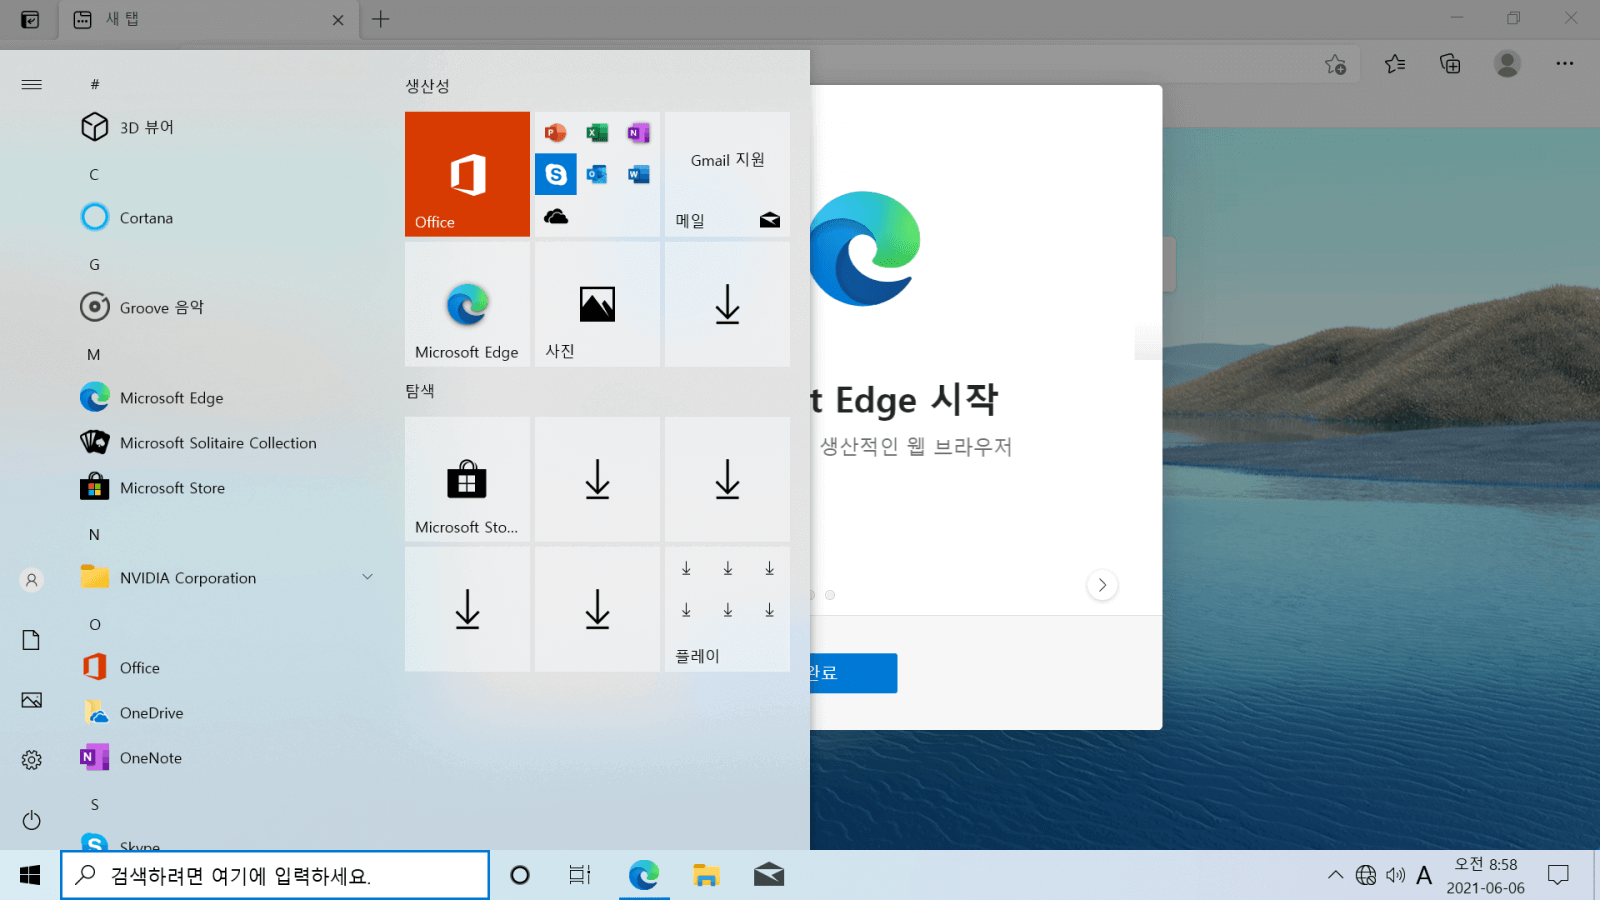This screenshot has height=900, width=1600.
Task: Open Documents from the Start sidebar
Action: pos(31,640)
